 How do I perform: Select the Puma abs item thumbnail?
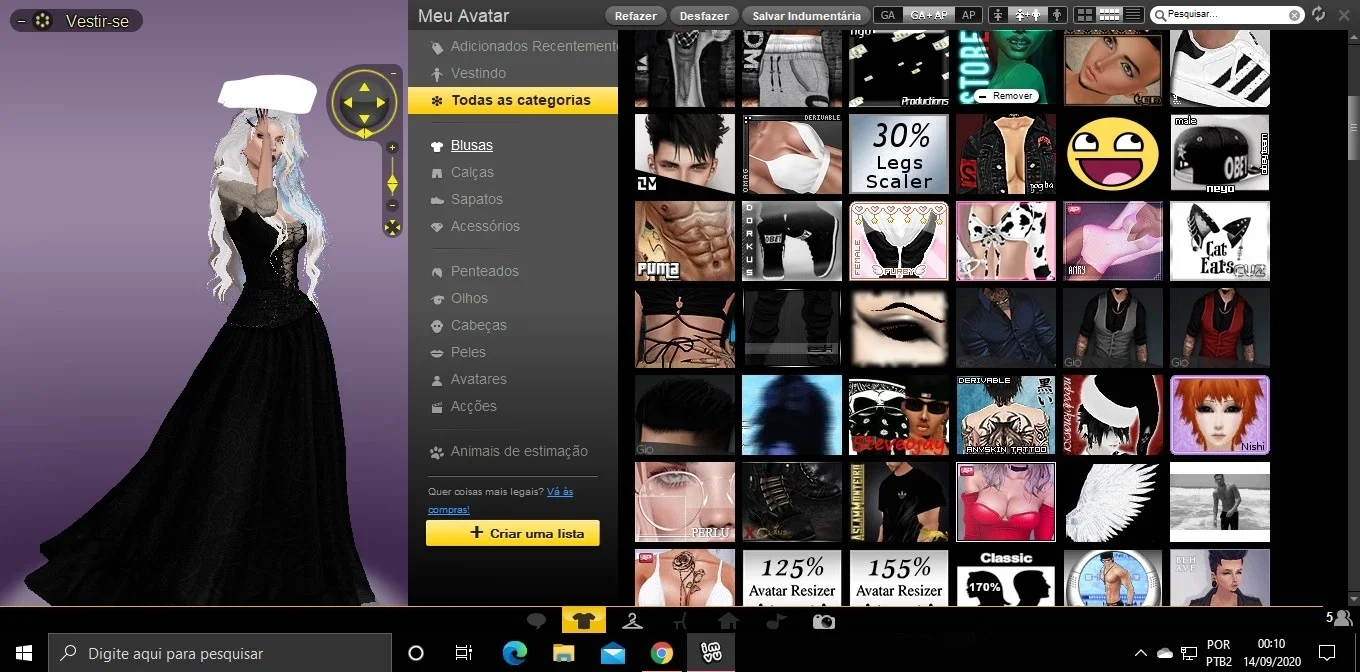[x=685, y=241]
